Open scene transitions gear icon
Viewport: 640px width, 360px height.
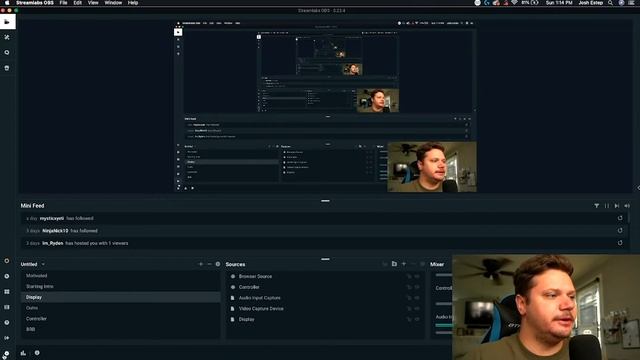click(218, 264)
